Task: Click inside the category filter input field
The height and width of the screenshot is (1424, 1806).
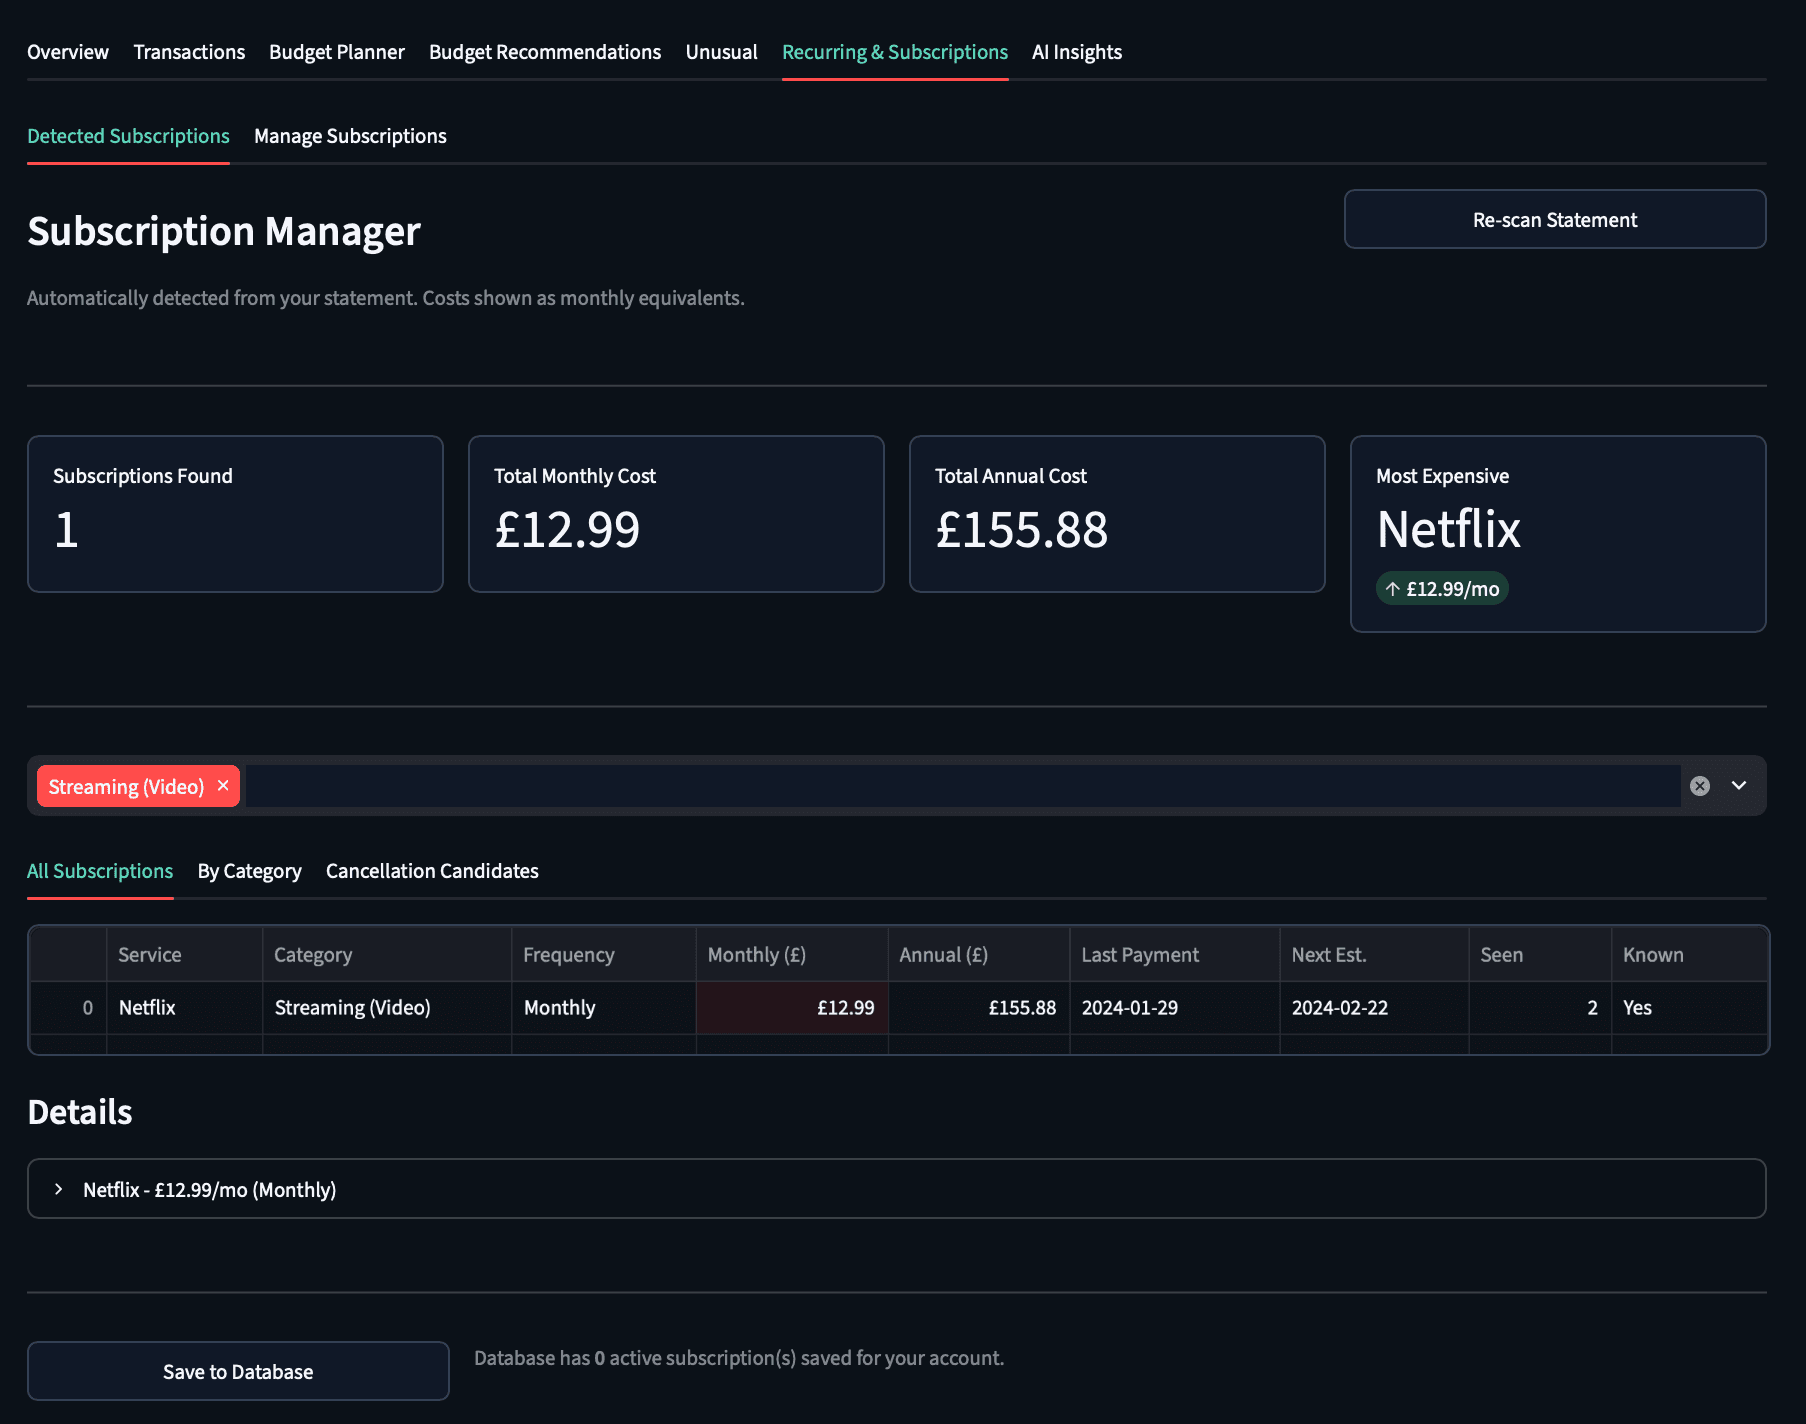Action: coord(962,786)
